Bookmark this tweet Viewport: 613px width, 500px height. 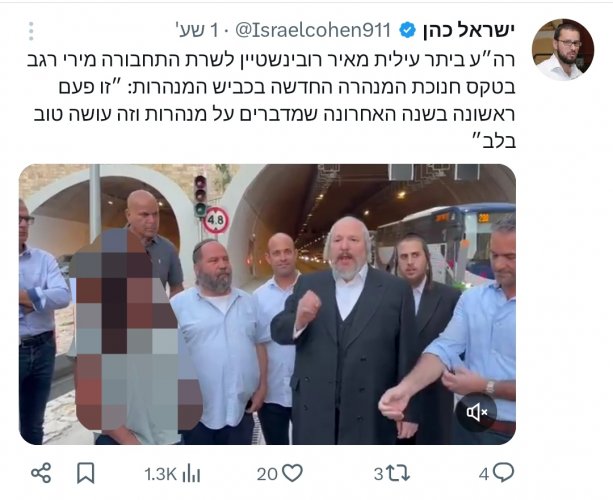(85, 473)
